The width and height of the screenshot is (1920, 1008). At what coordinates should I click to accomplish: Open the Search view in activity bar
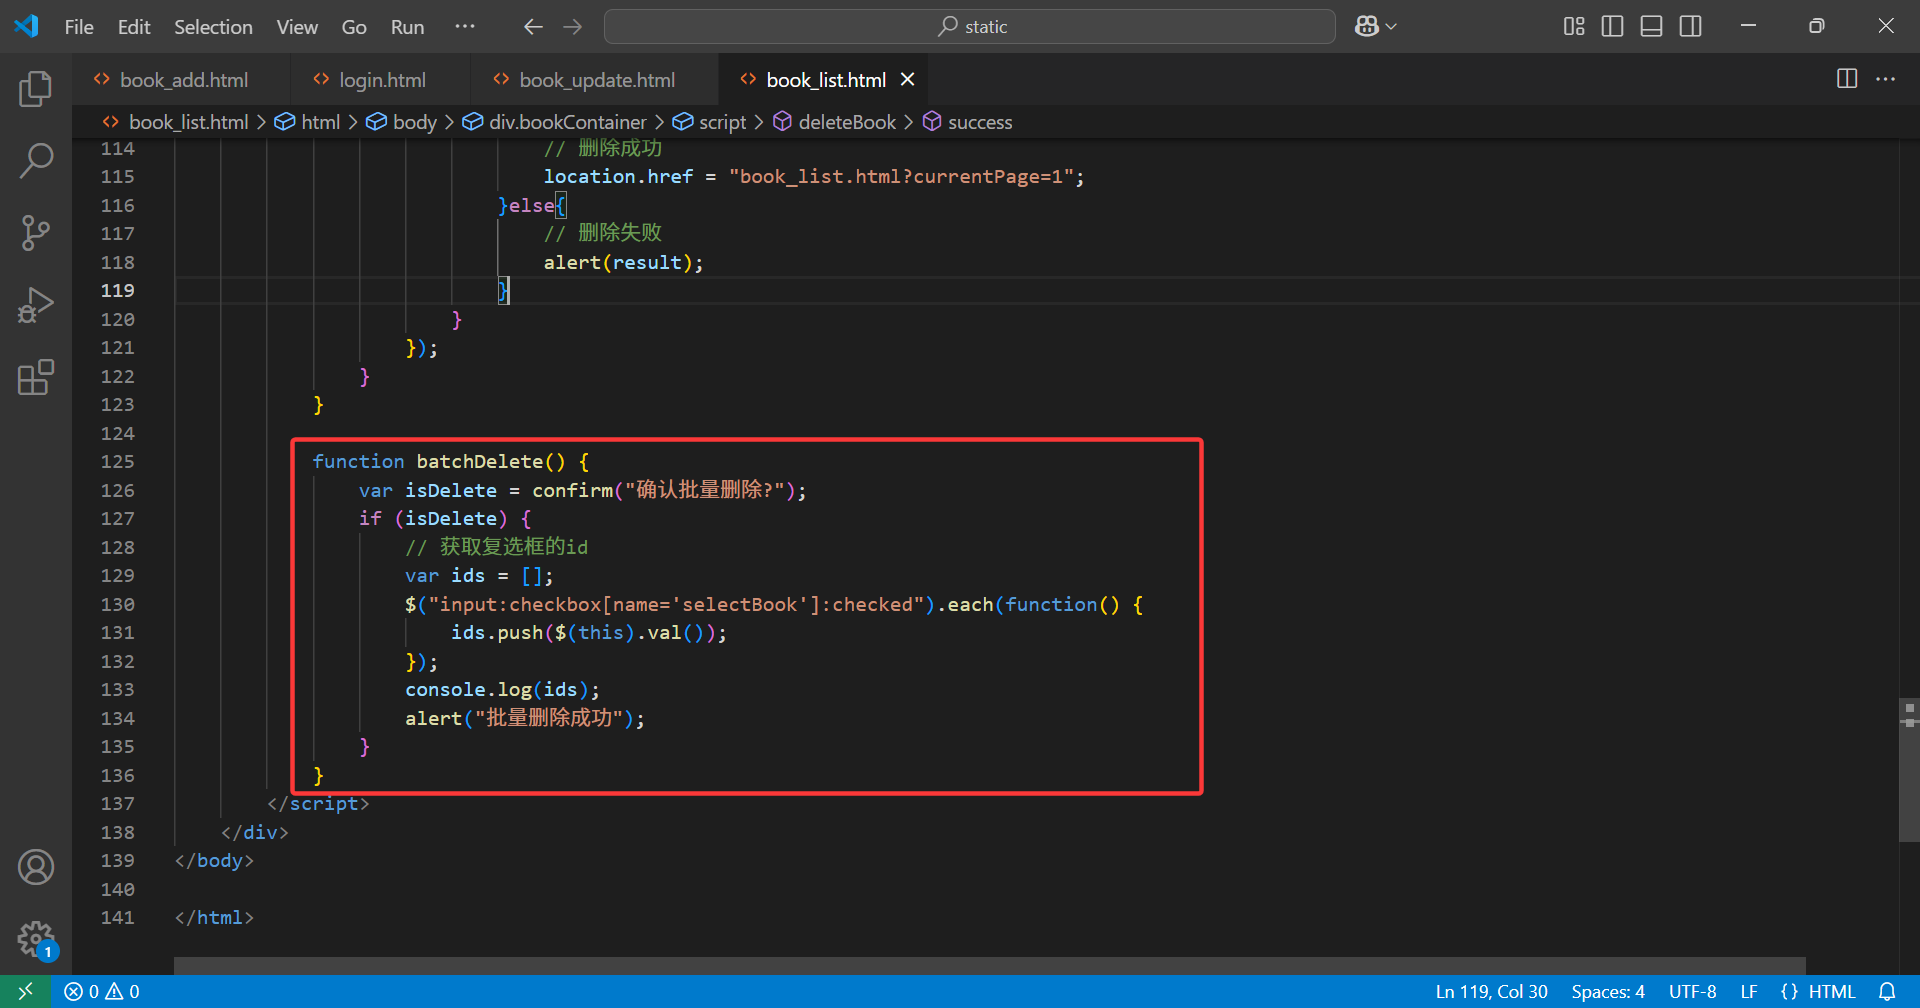click(x=36, y=160)
